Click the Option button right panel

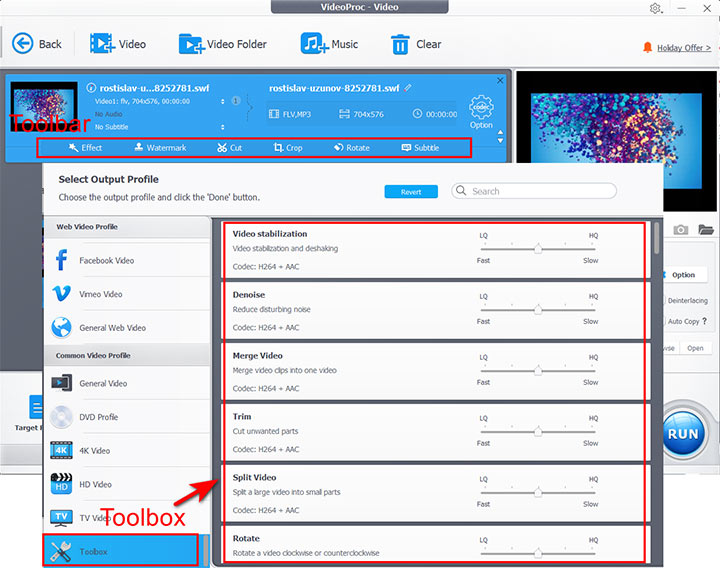[683, 275]
